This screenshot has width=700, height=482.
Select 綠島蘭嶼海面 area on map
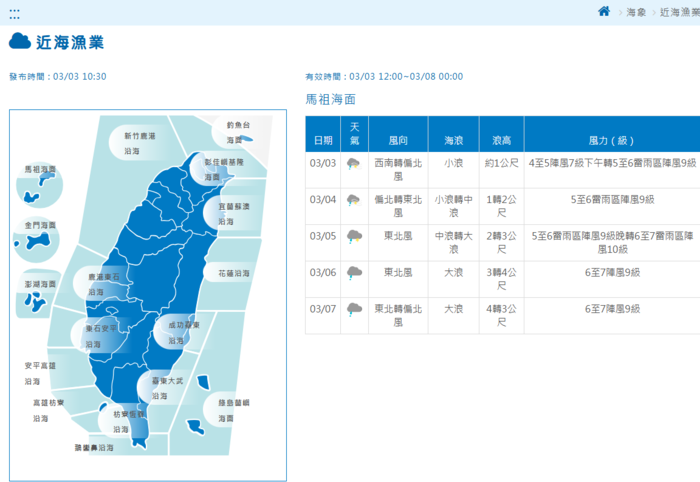coord(234,409)
